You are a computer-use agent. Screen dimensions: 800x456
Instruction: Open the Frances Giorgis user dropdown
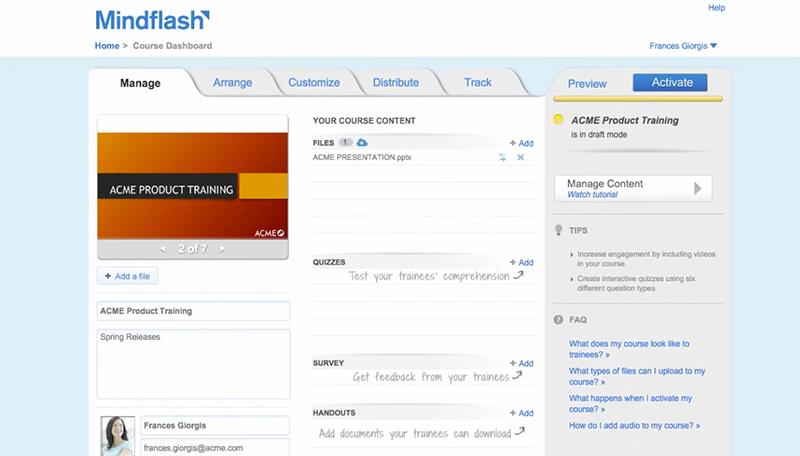[x=683, y=45]
